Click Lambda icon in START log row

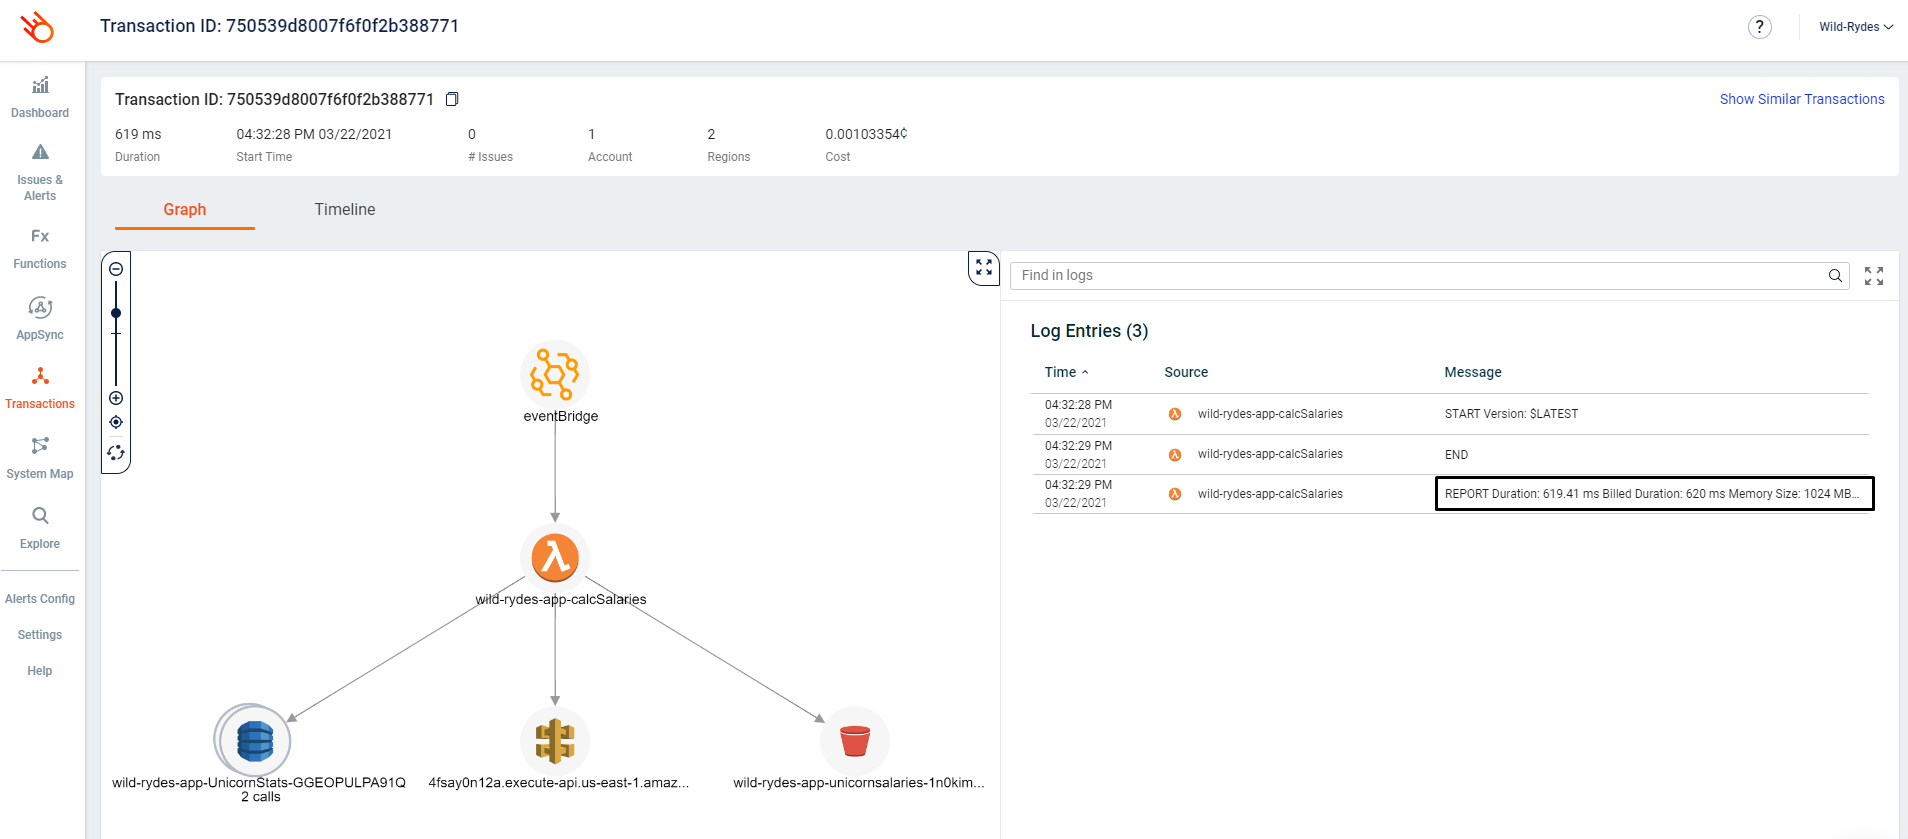point(1175,414)
